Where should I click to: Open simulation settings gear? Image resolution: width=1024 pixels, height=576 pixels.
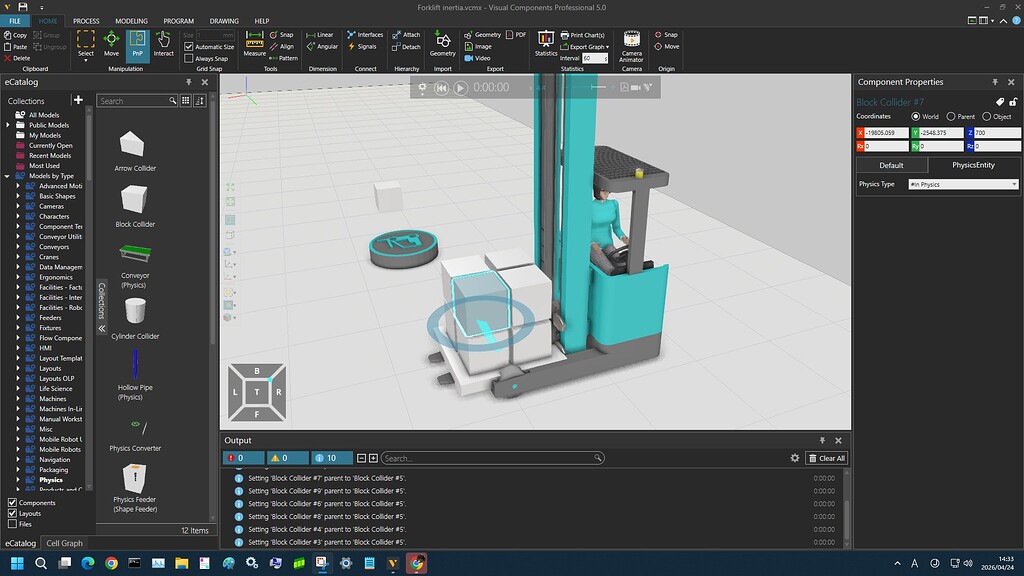pos(423,87)
